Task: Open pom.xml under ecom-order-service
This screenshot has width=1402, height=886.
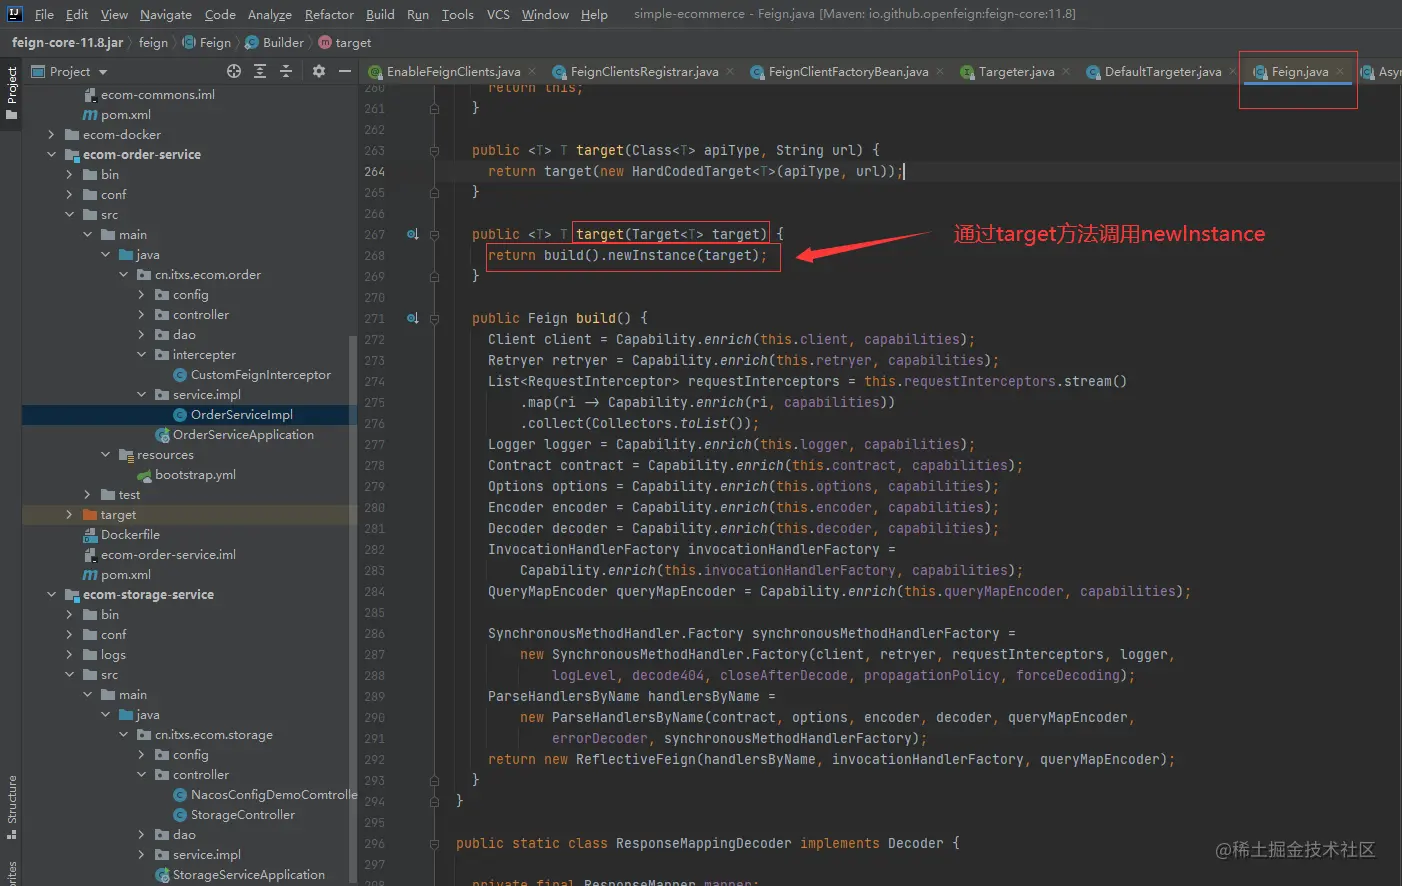Action: pos(125,575)
